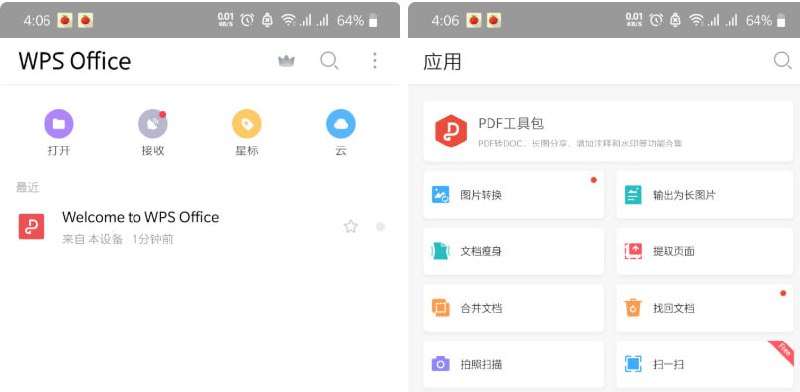Star the Welcome to WPS Office document
800x392 pixels.
pos(351,227)
